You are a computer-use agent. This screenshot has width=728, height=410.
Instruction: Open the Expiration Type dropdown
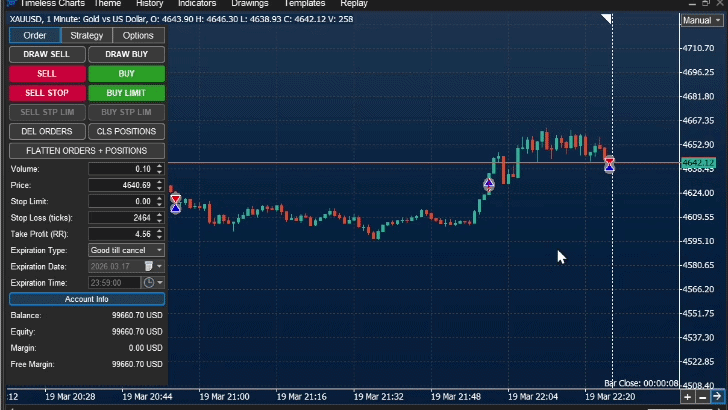(126, 250)
